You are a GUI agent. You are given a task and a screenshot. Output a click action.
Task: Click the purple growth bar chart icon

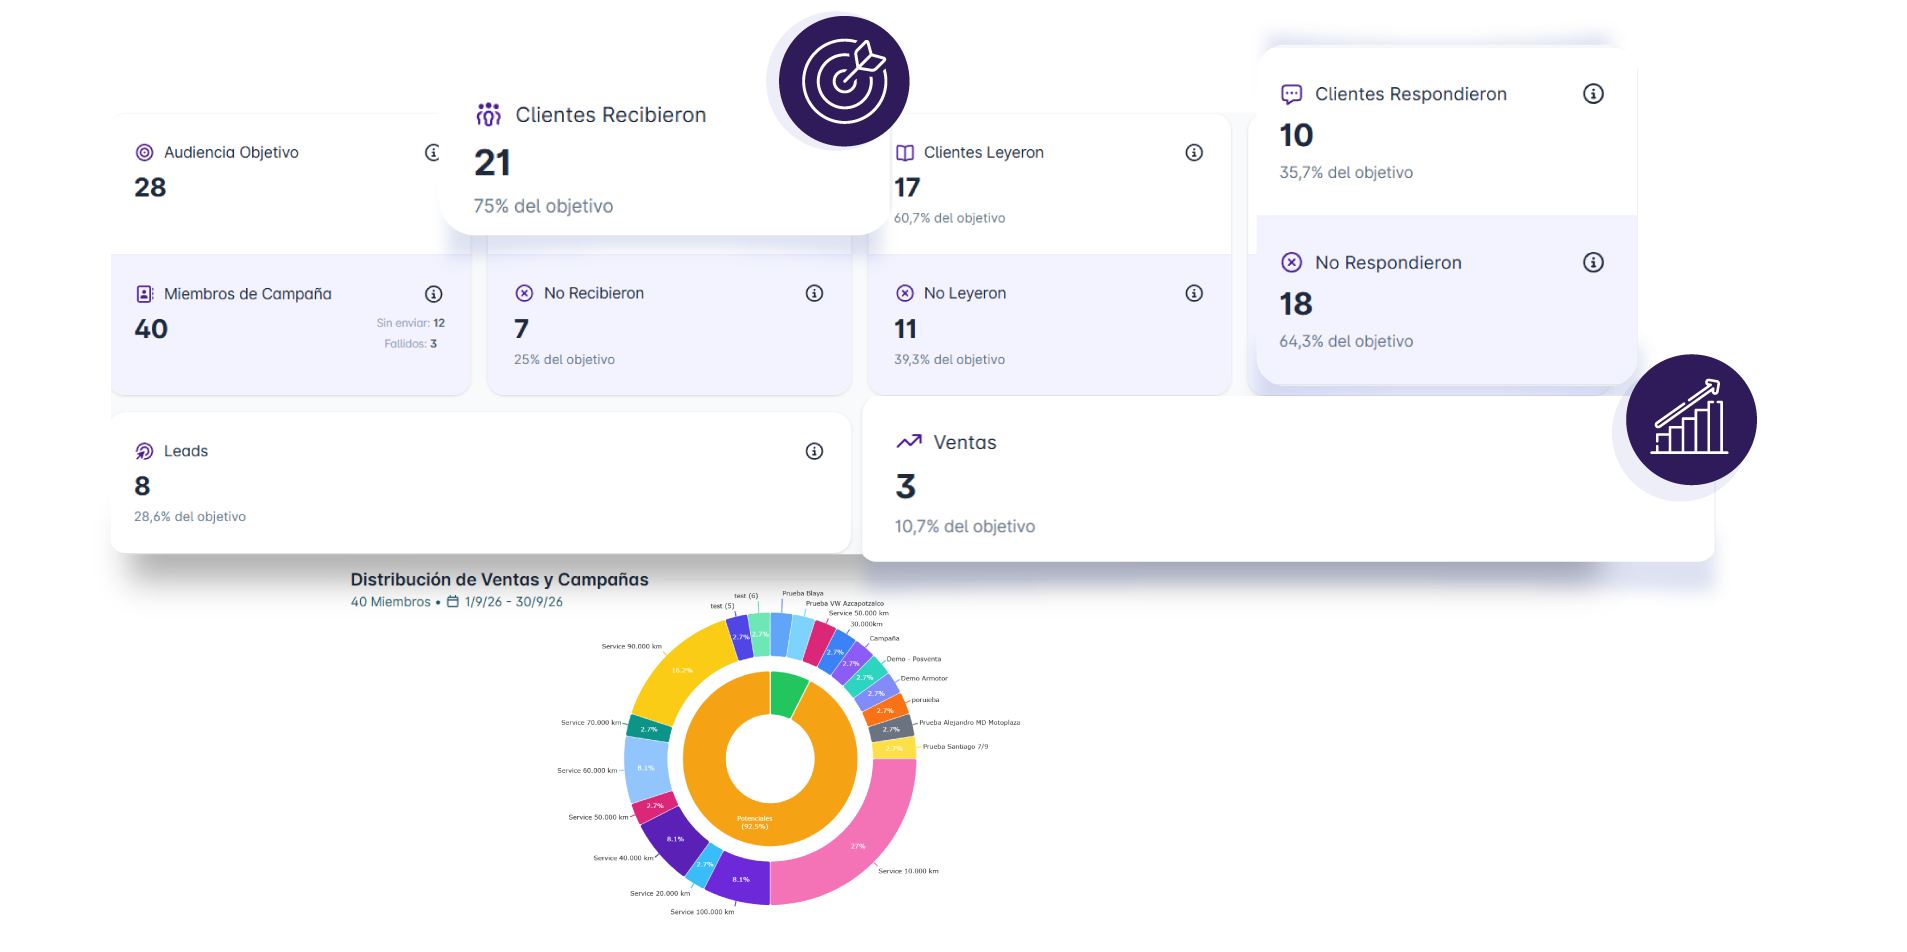pos(1691,420)
